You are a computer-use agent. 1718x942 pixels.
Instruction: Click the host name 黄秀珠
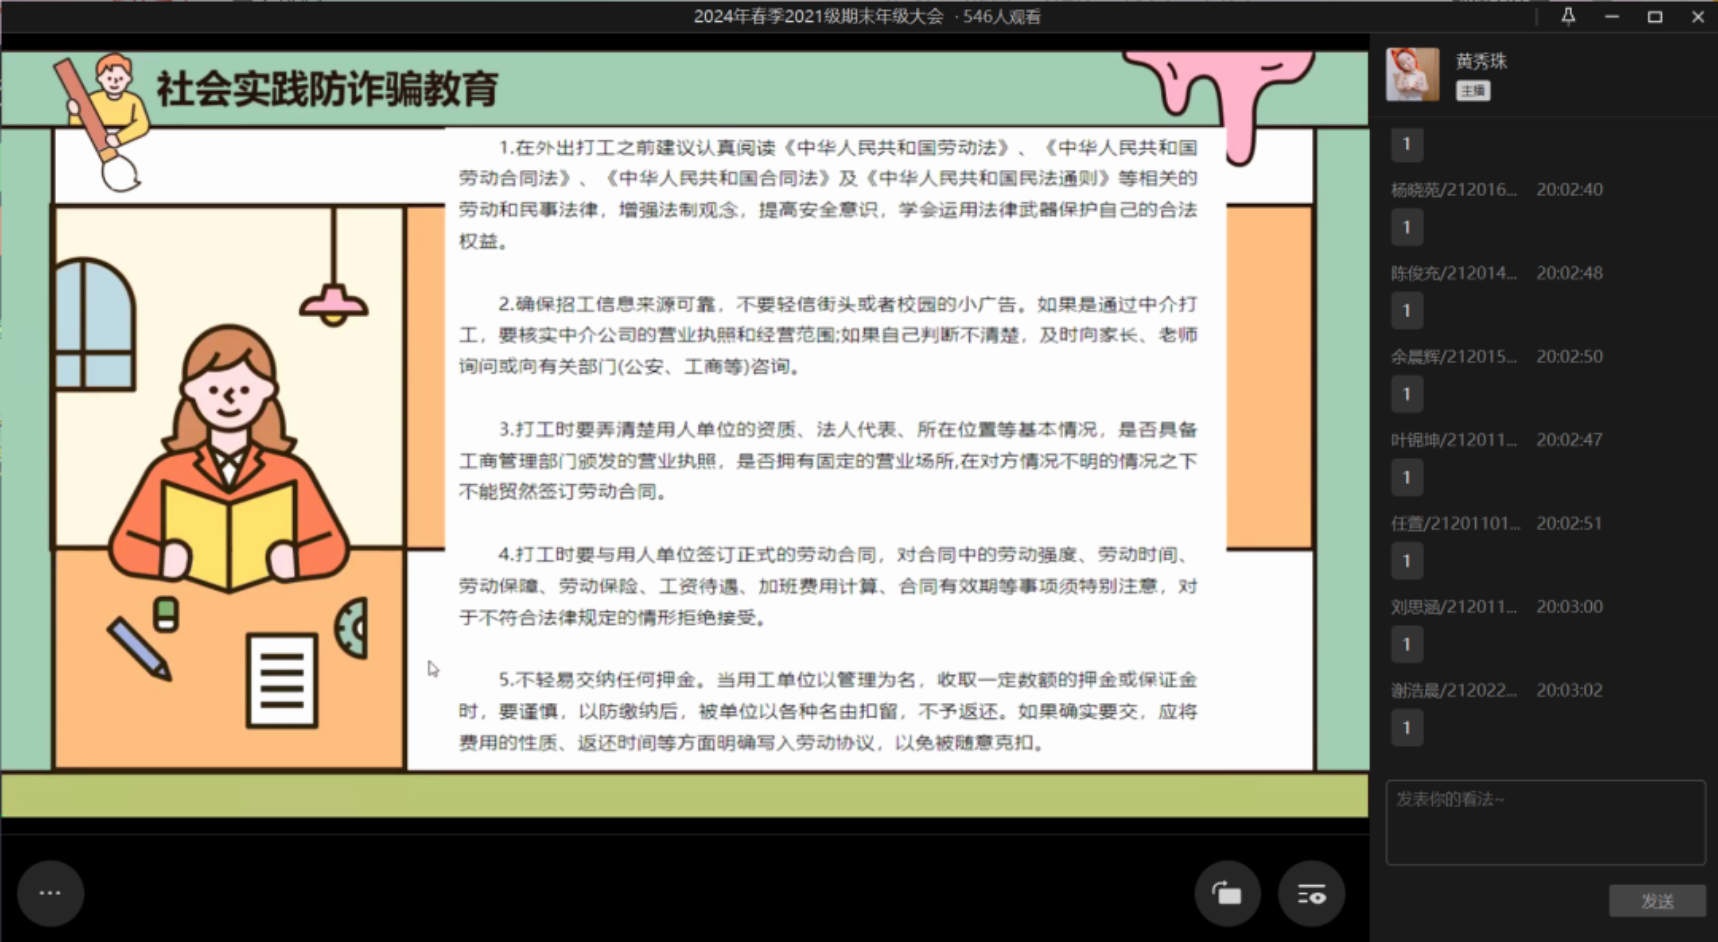coord(1481,61)
